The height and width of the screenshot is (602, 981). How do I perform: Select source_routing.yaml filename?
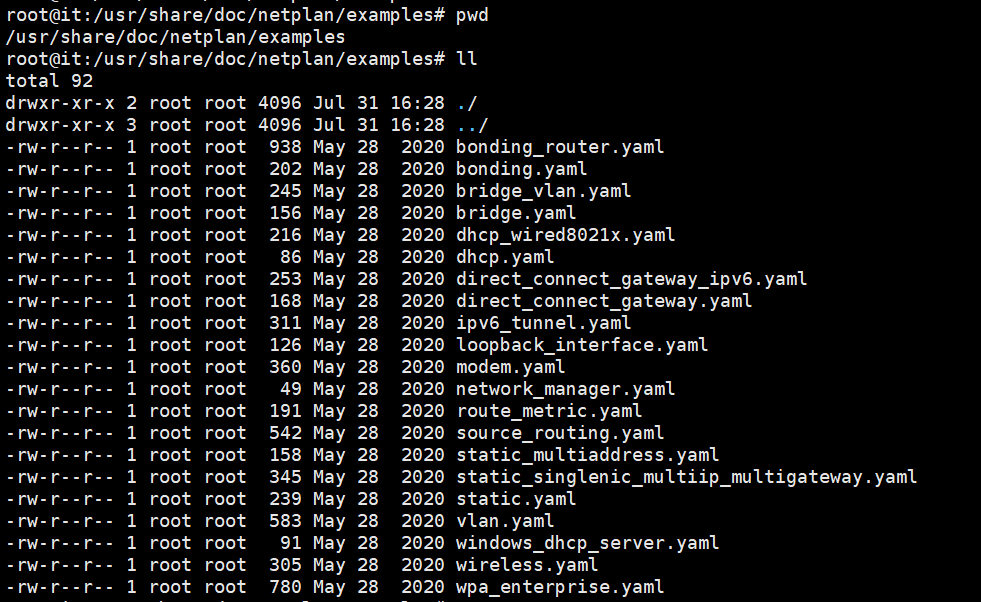pyautogui.click(x=560, y=433)
